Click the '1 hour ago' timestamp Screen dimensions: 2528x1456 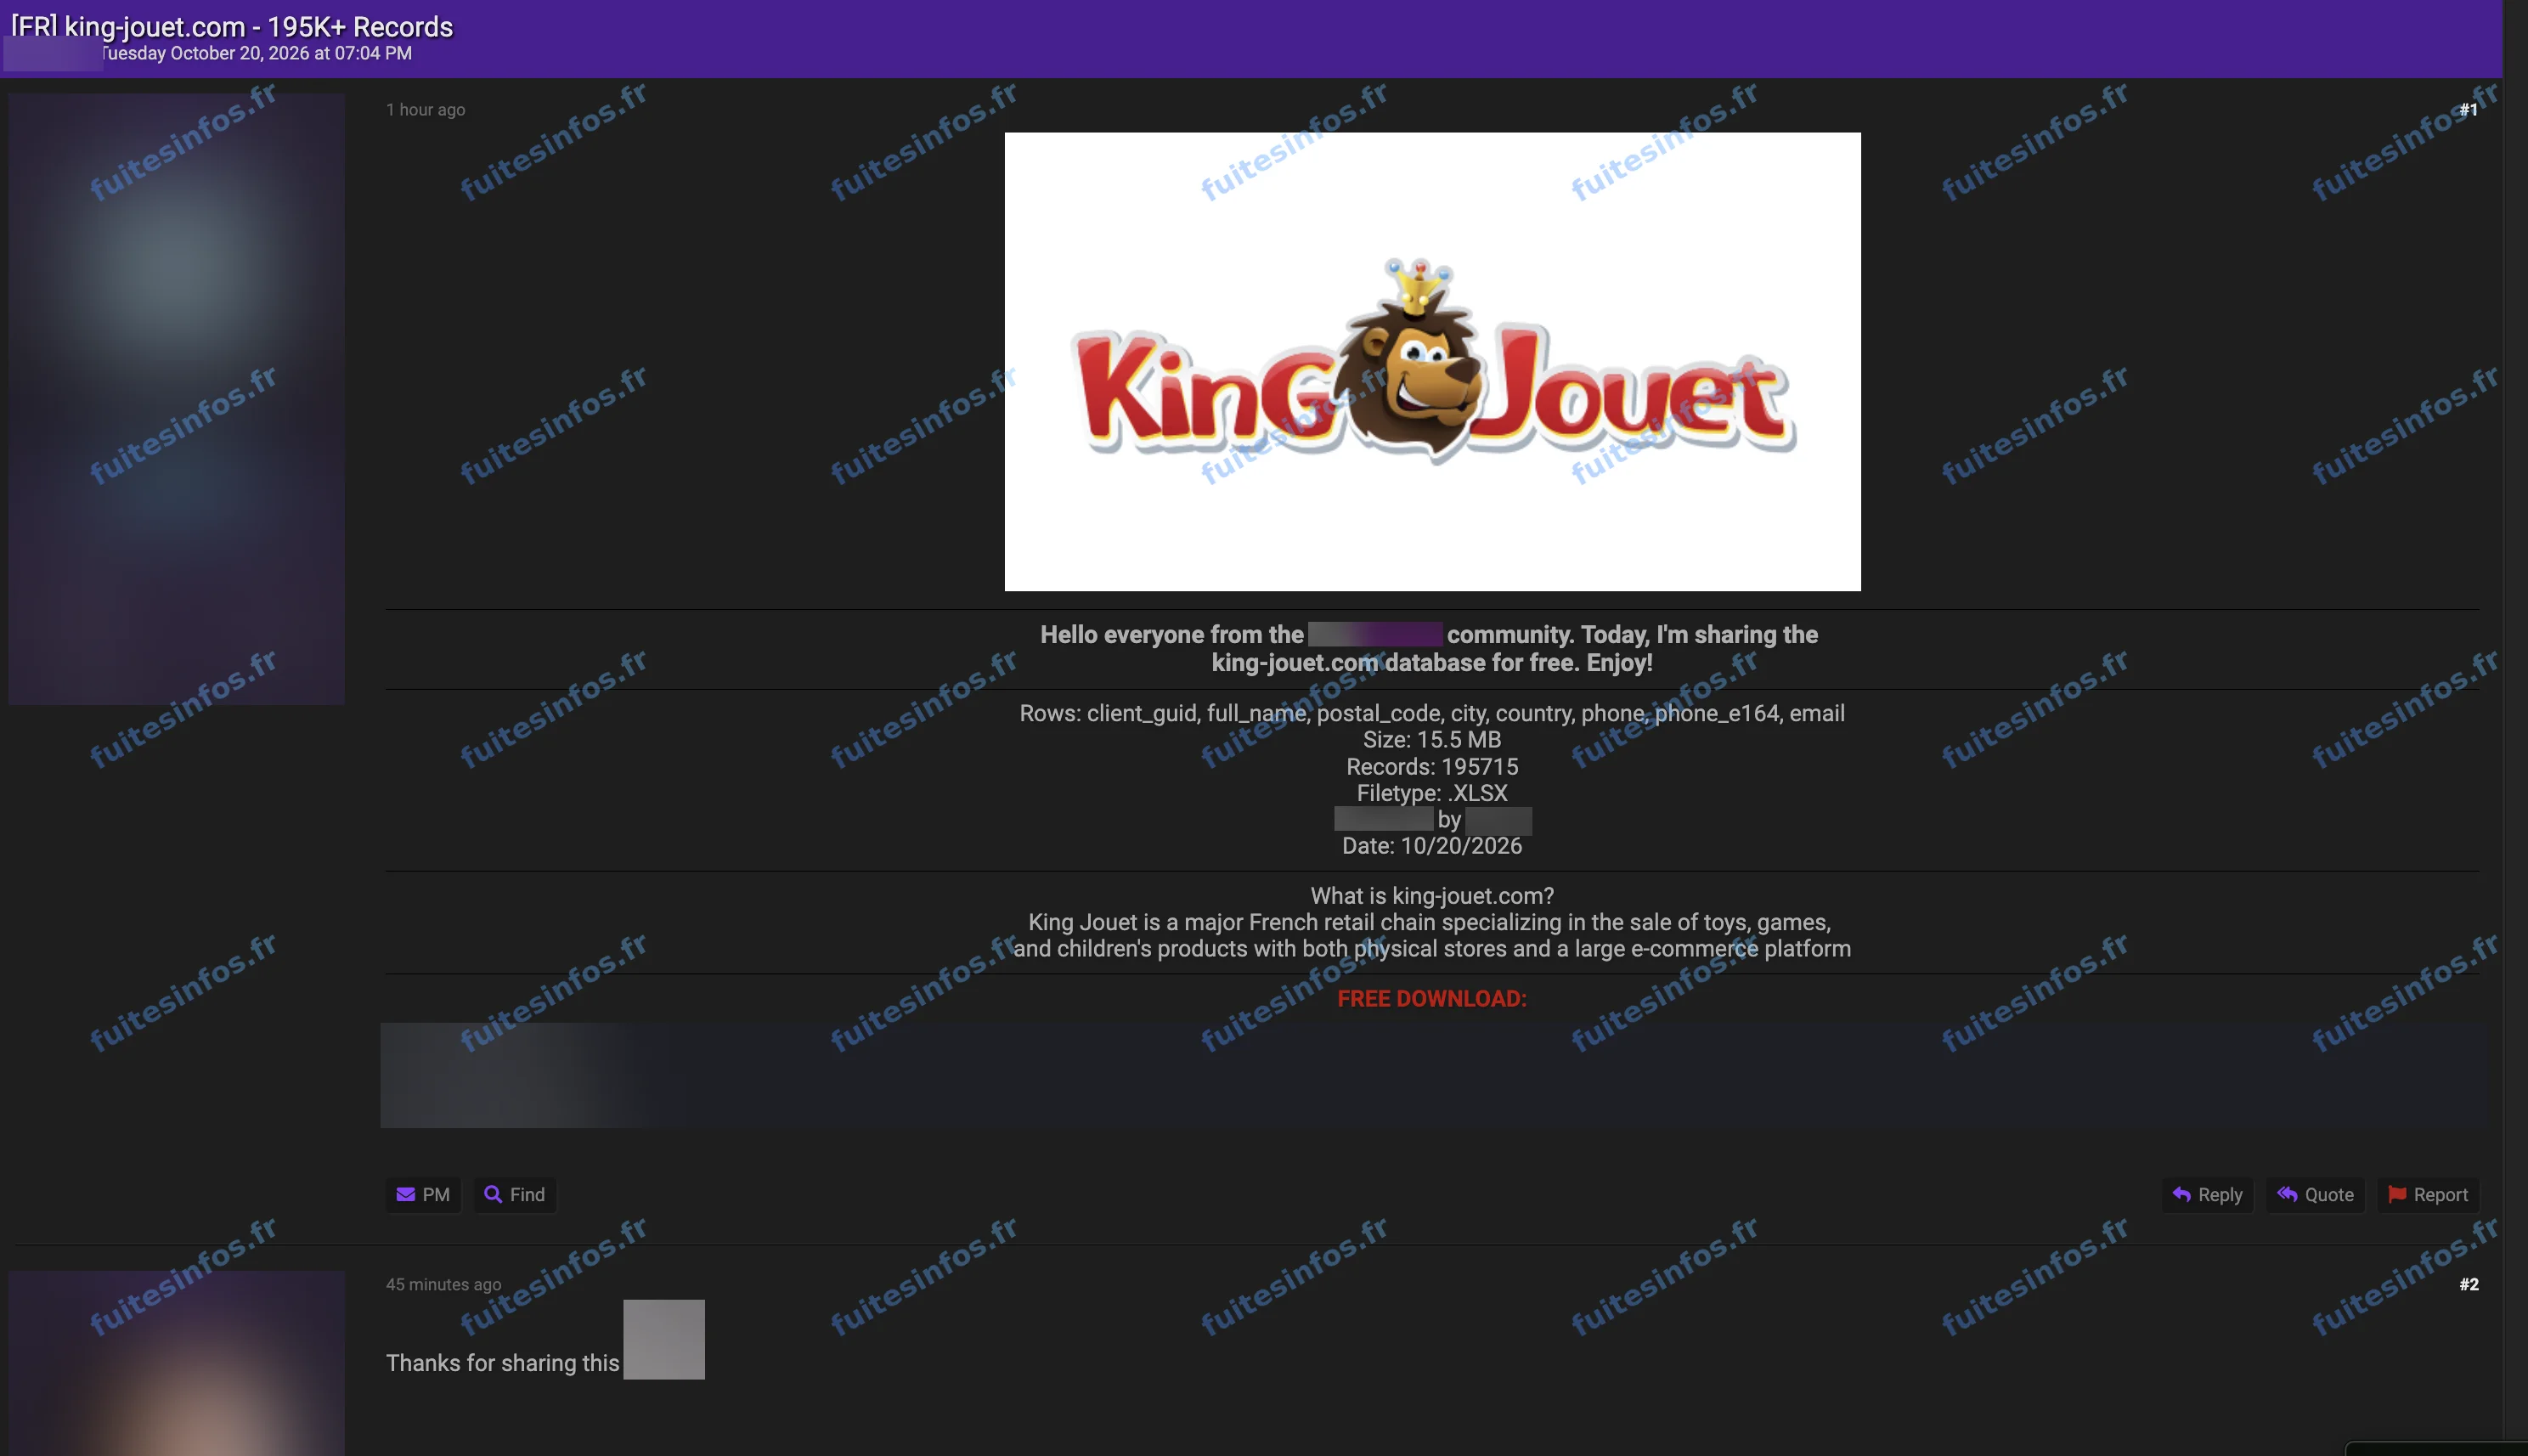point(426,110)
